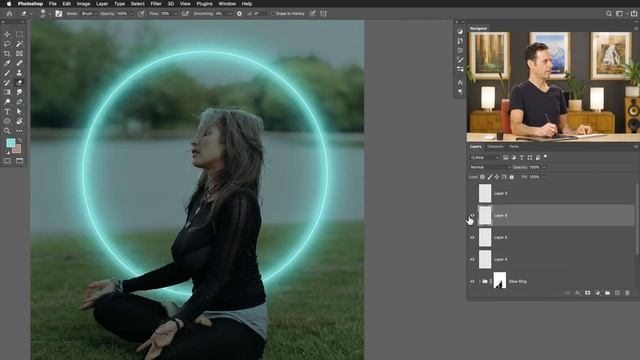The height and width of the screenshot is (360, 640).
Task: Open the options bar Opacity slider arrow
Action: [x=131, y=13]
